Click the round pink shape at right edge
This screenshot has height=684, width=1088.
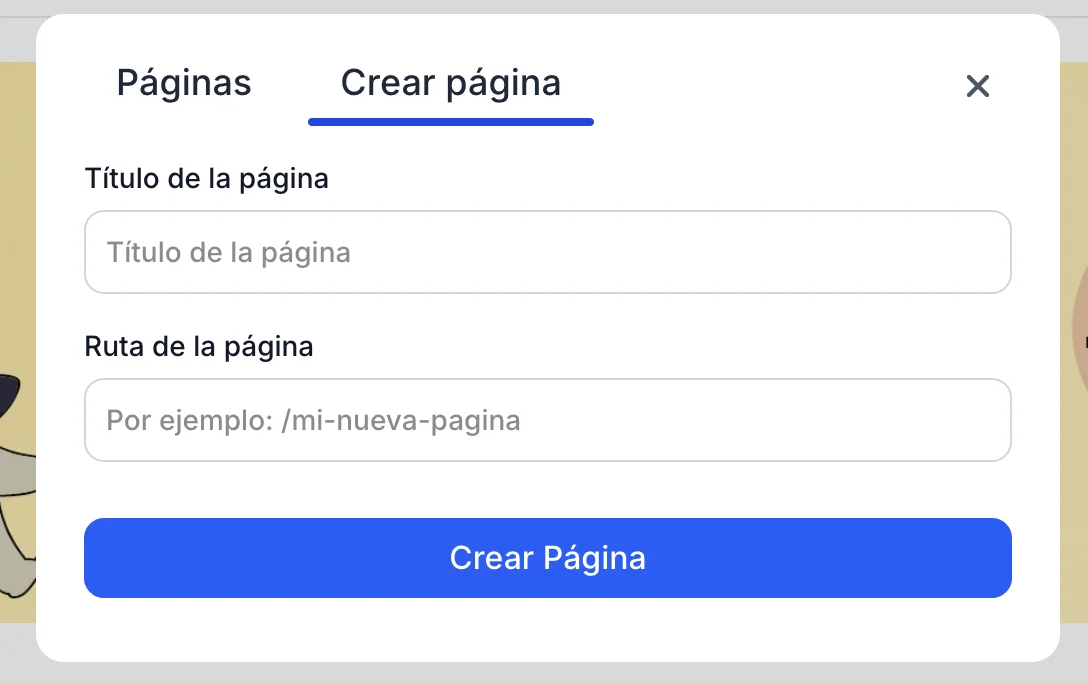click(x=1079, y=330)
